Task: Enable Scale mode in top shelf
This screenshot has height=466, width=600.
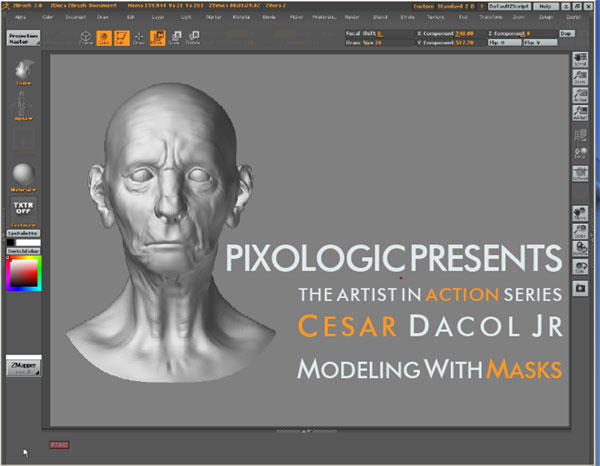Action: pos(175,38)
